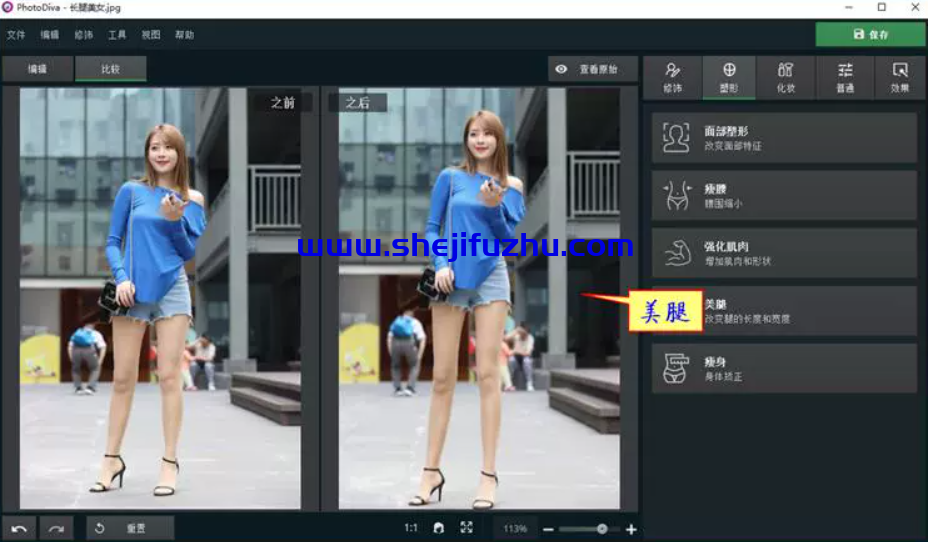Click the undo arrow icon
Viewport: 928px width, 542px height.
[x=19, y=528]
